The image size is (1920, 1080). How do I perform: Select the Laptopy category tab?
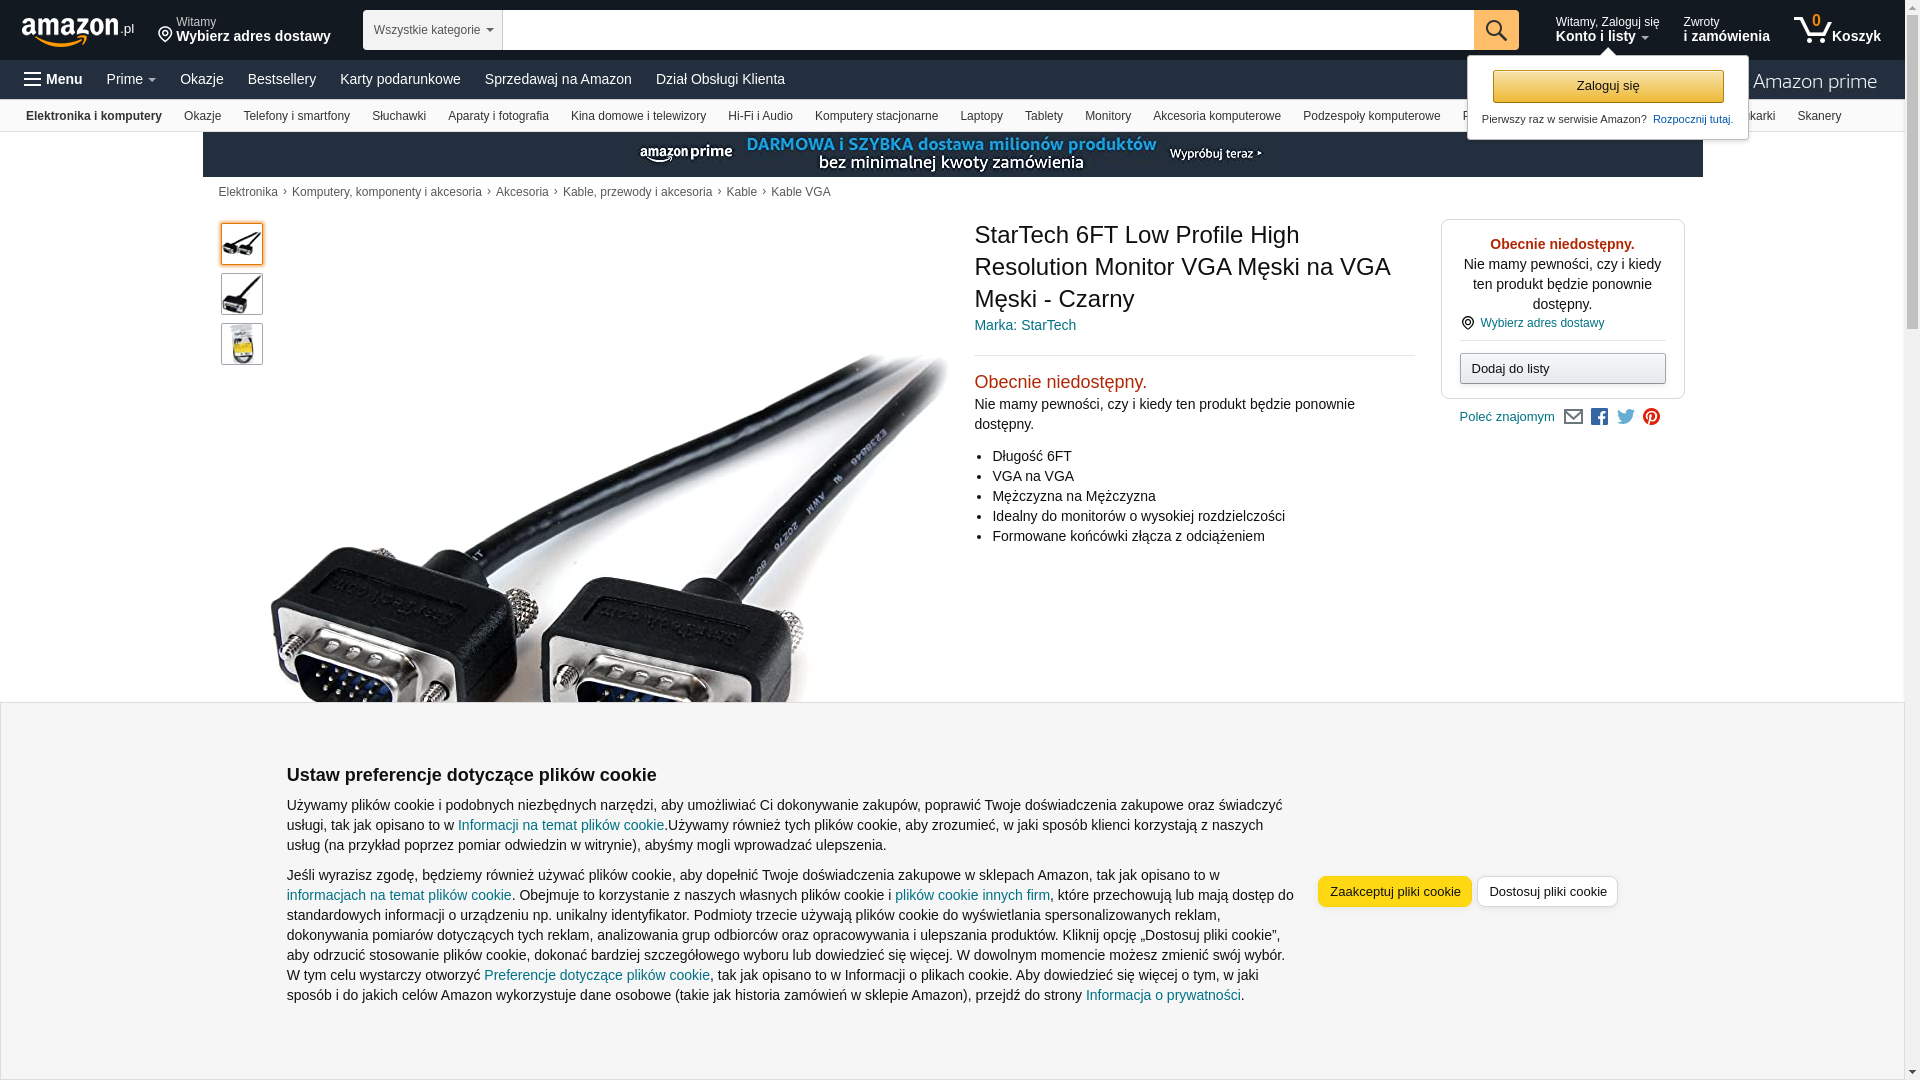[981, 116]
